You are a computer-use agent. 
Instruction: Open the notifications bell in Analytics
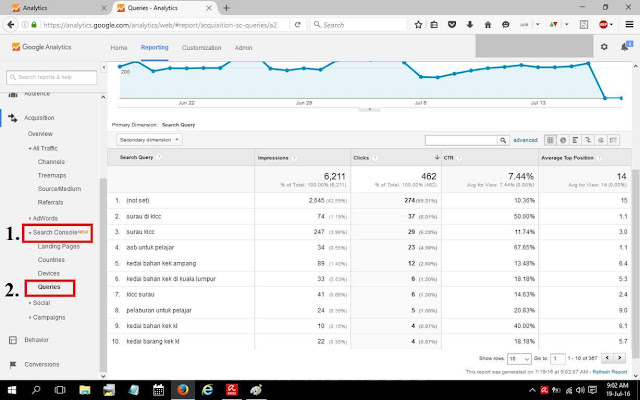[x=625, y=47]
